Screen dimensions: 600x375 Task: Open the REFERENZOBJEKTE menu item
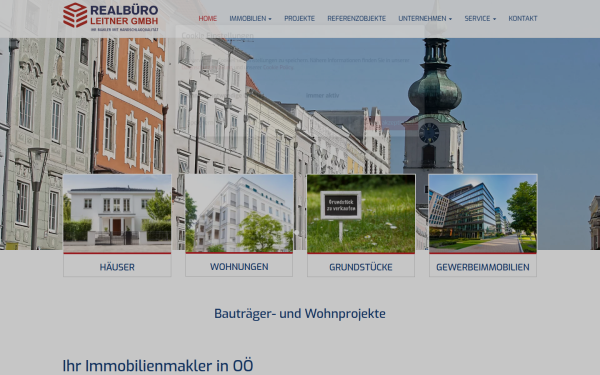tap(356, 18)
